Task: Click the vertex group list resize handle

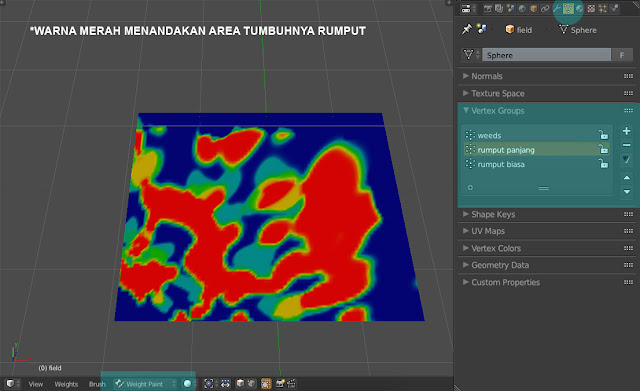Action: click(x=544, y=188)
